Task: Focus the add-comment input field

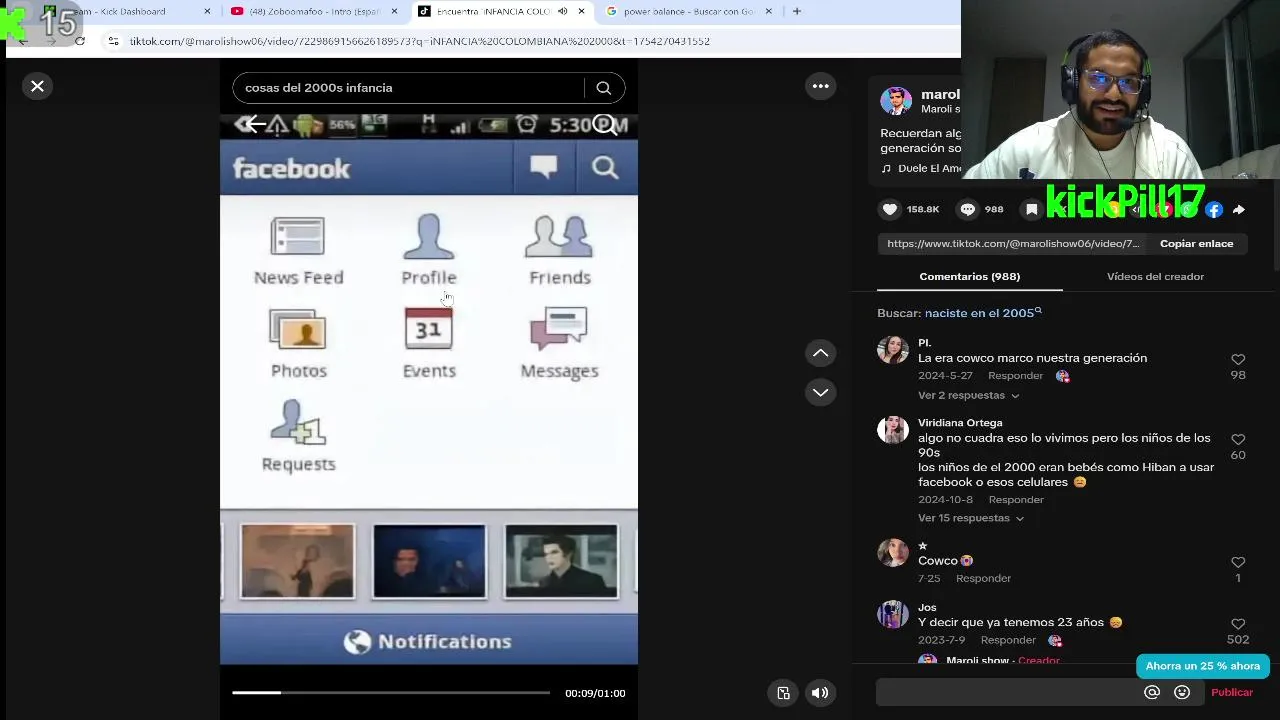Action: click(1008, 692)
